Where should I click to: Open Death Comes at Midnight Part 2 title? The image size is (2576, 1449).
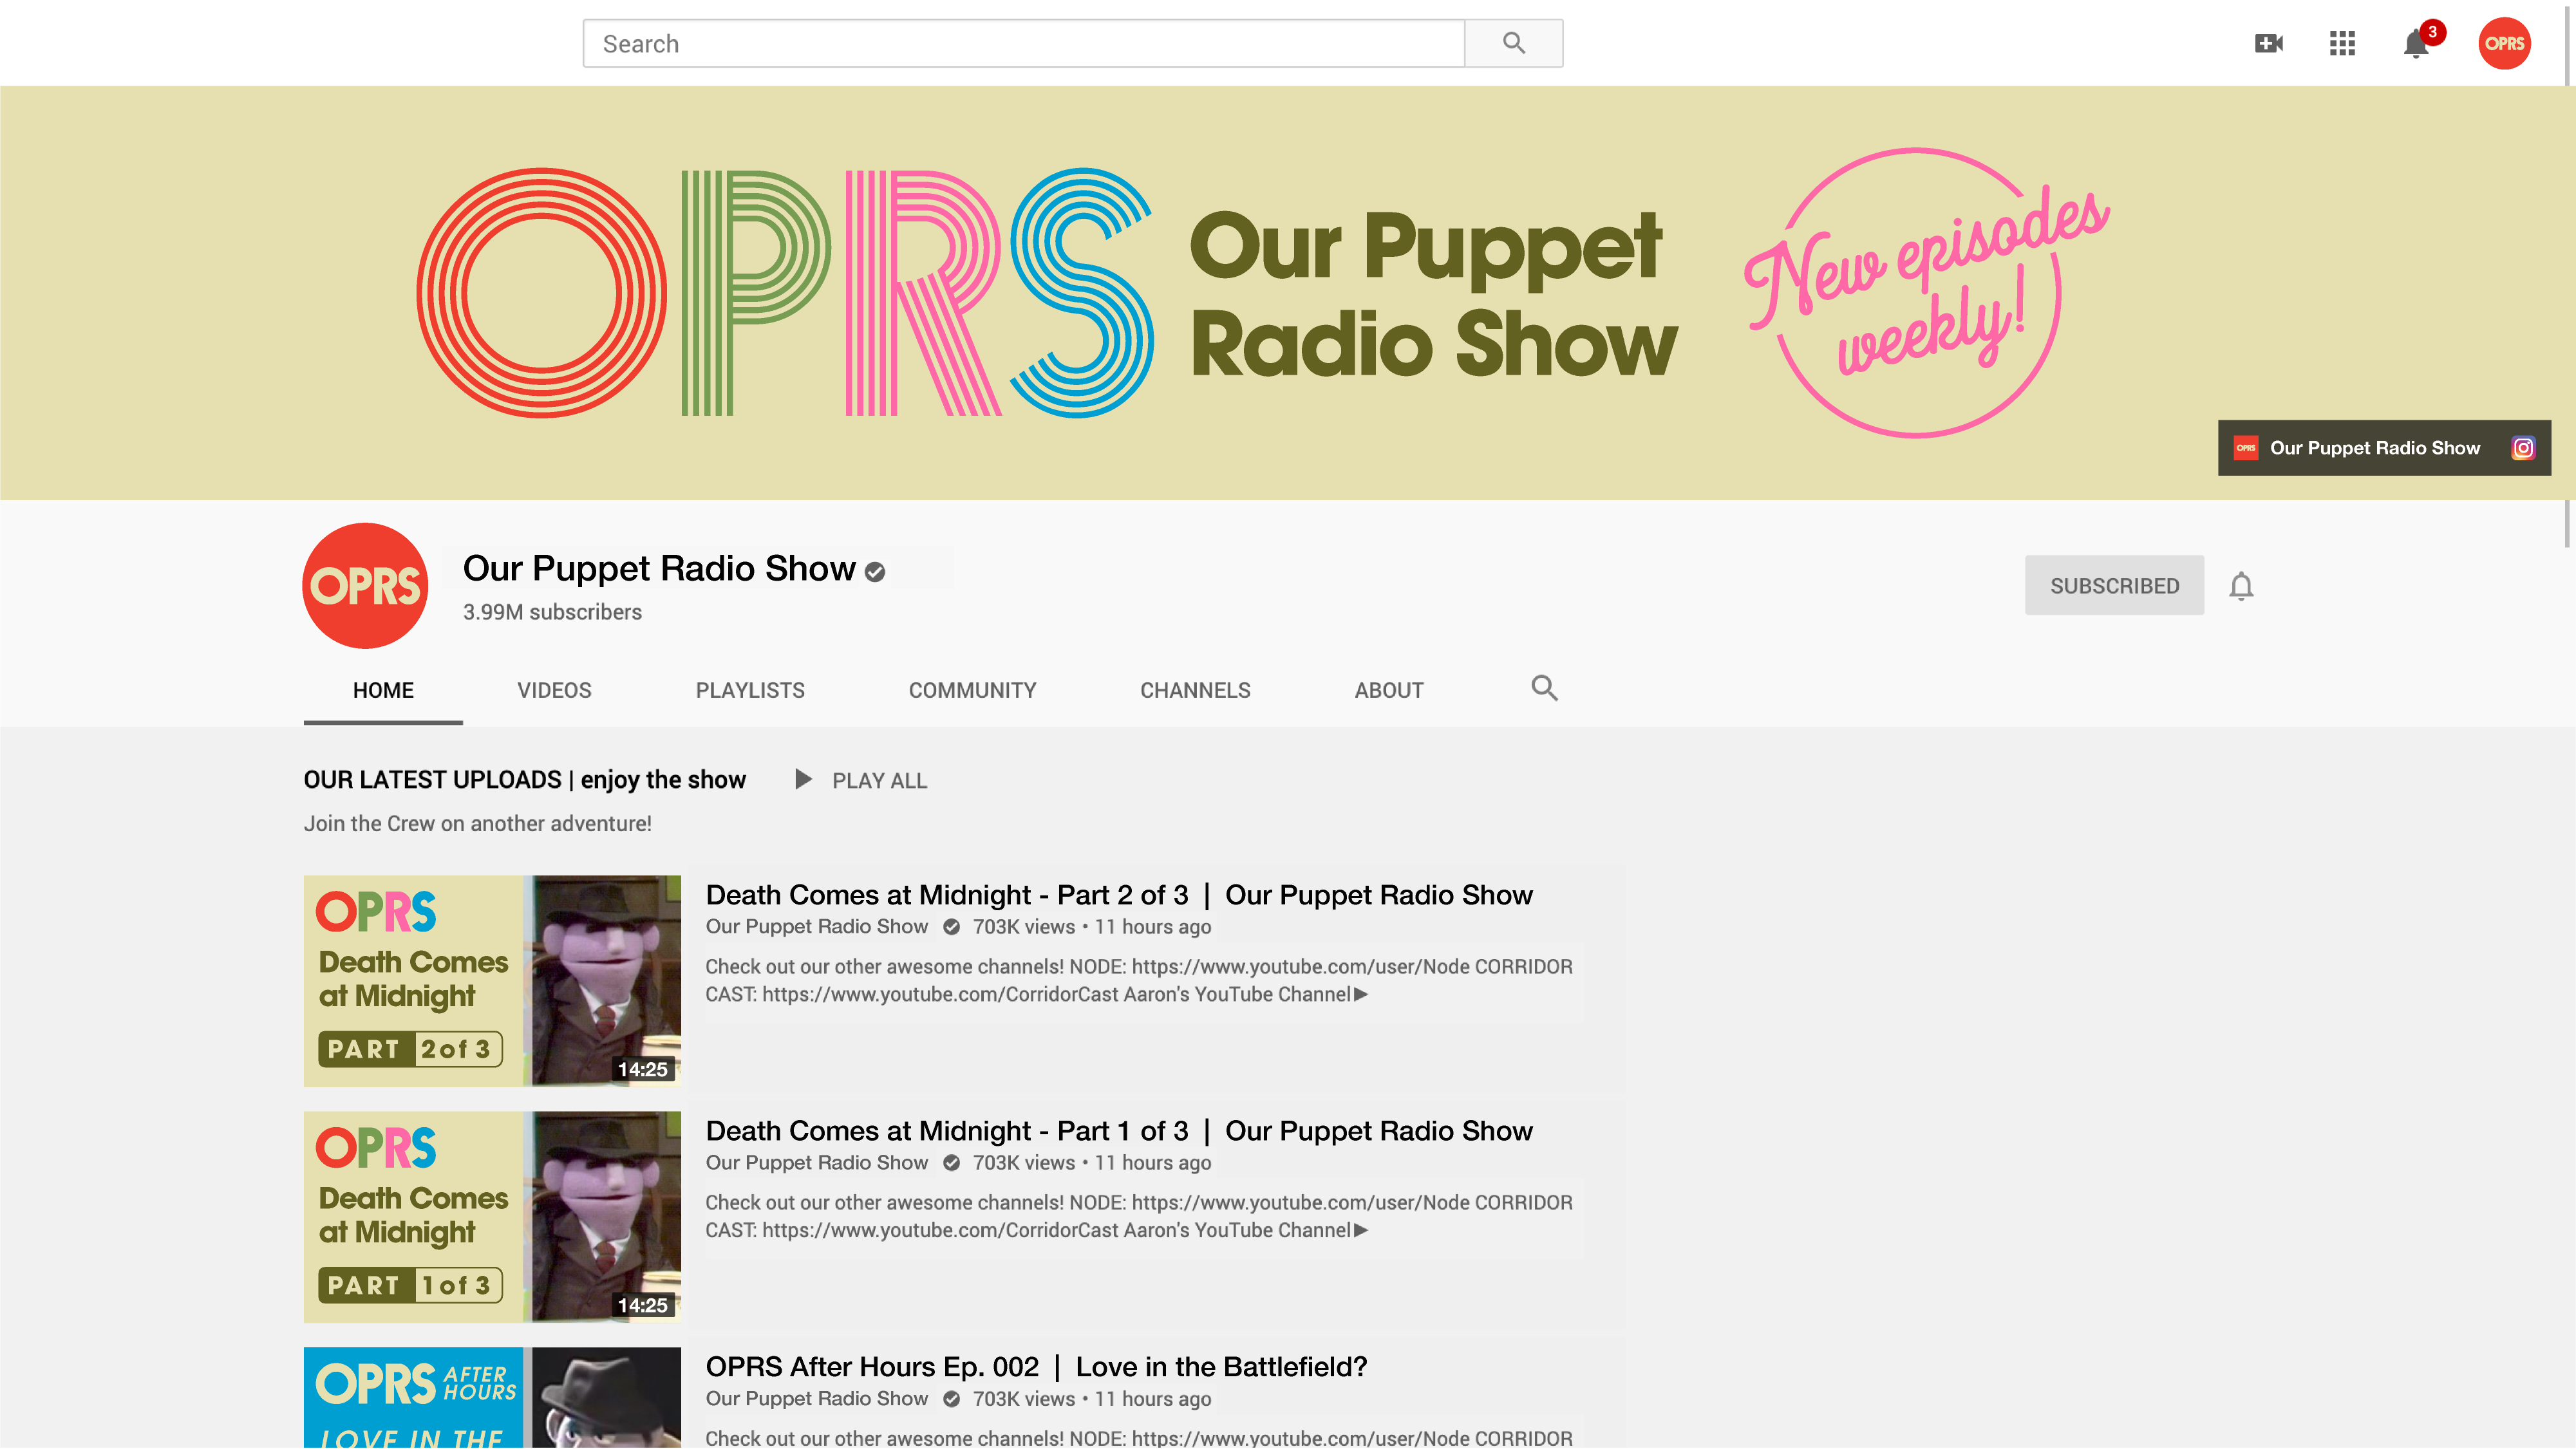[x=1118, y=895]
